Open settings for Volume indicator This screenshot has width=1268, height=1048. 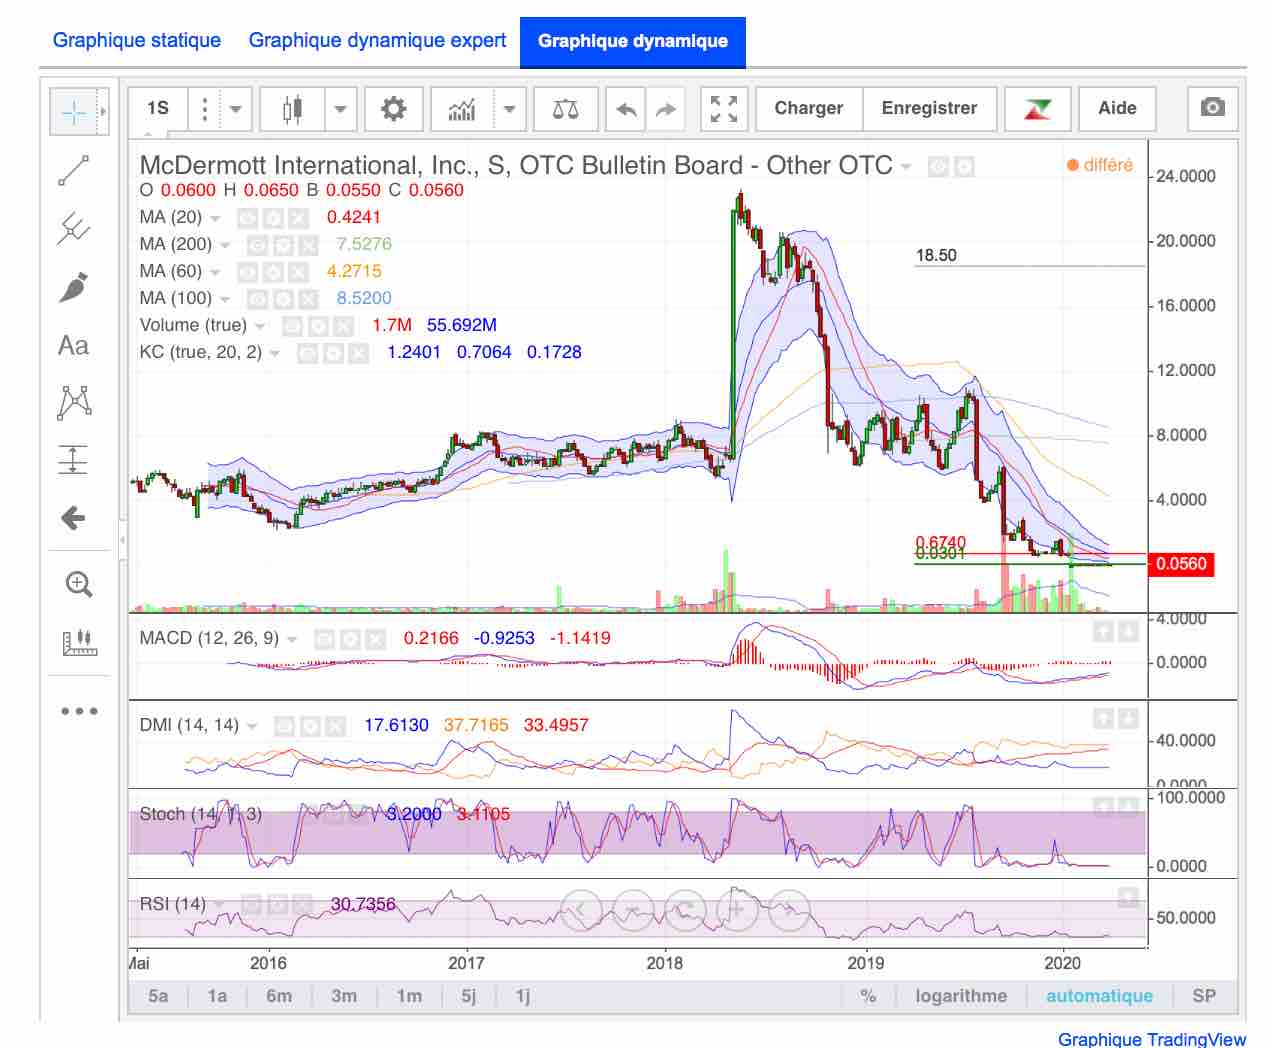click(x=318, y=325)
